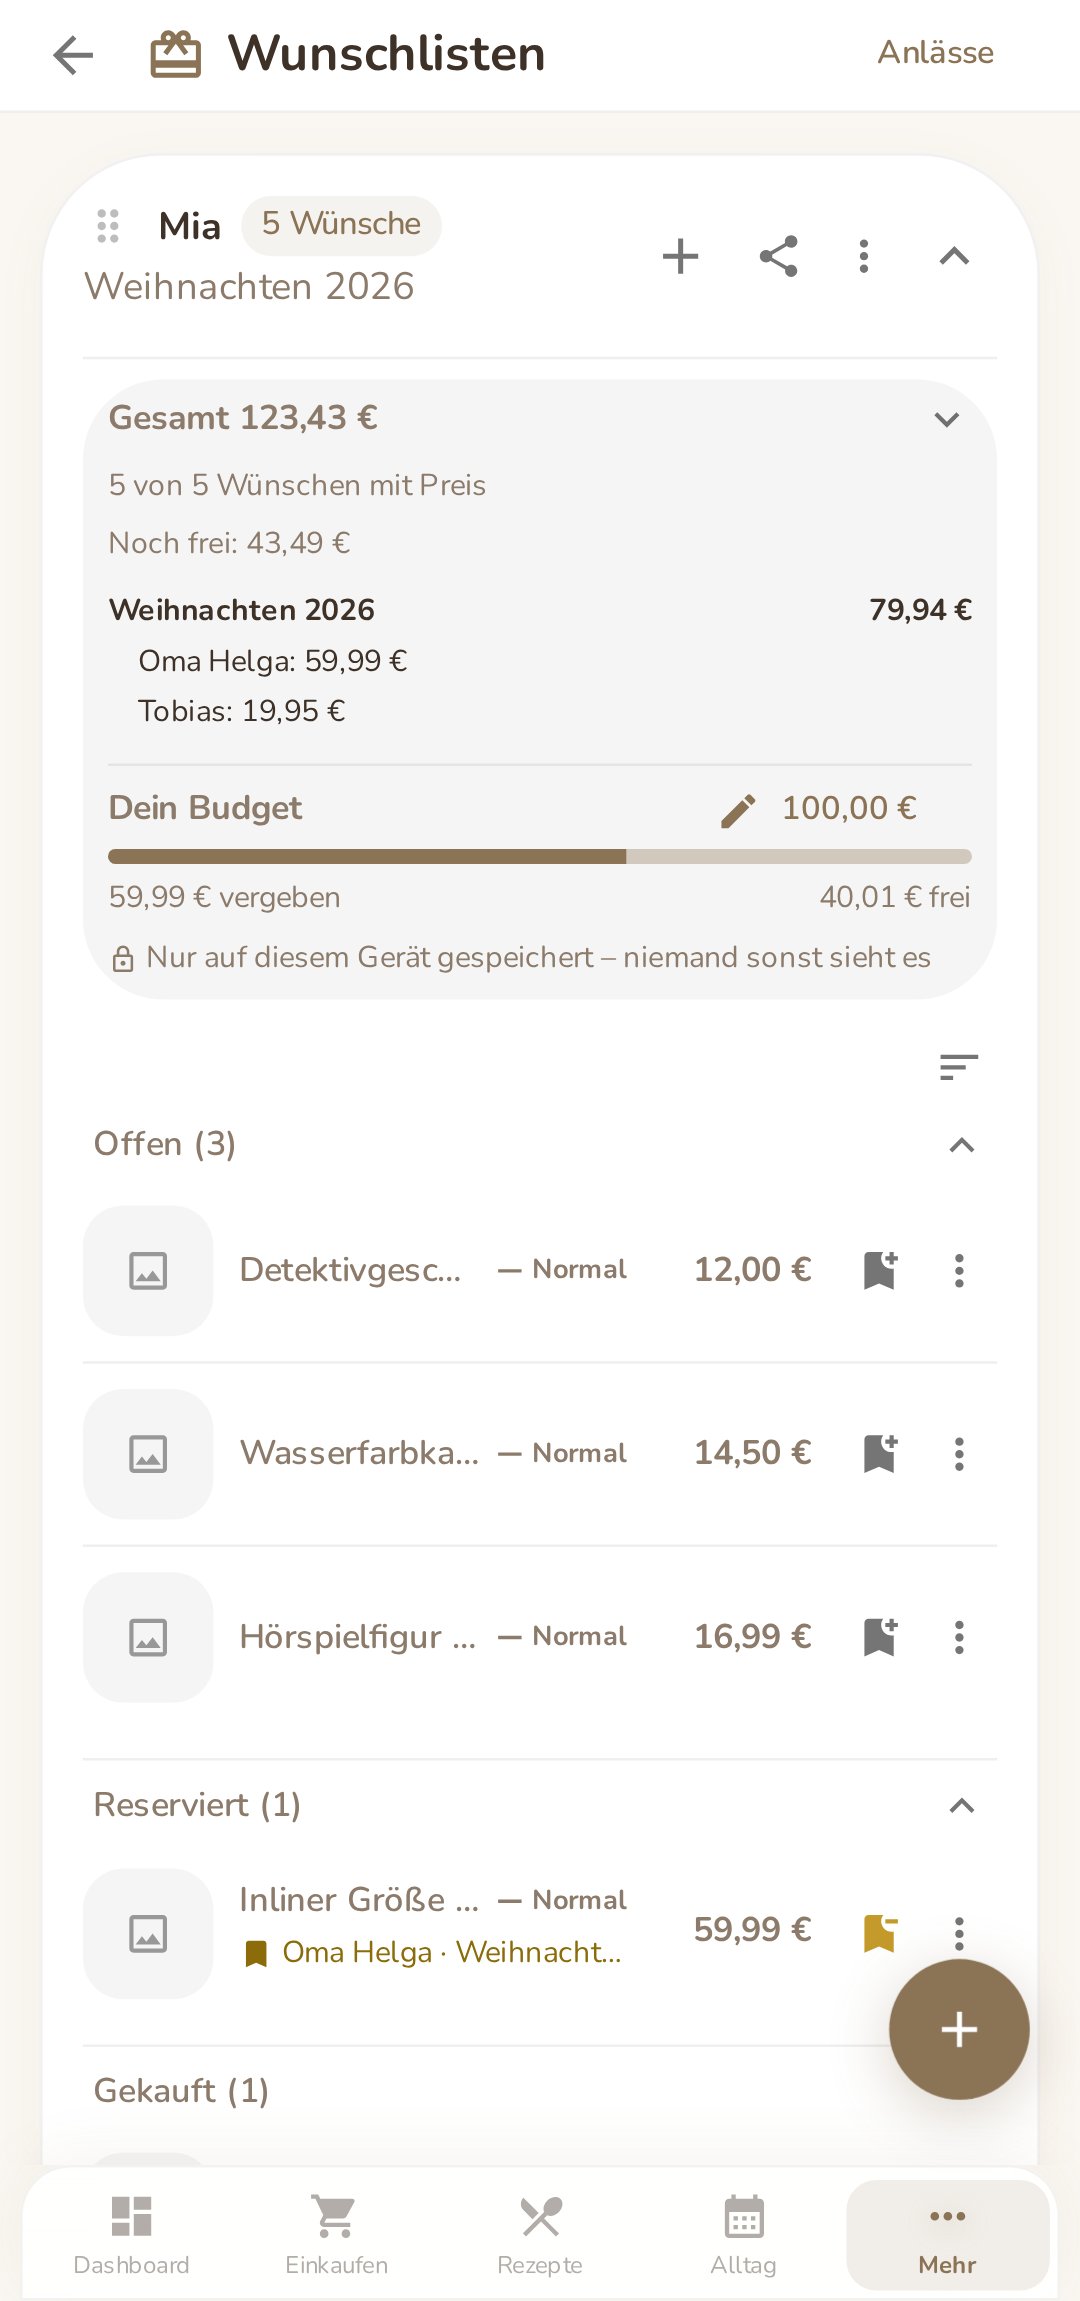
Task: Tap Normal priority on Detektivgesc... row
Action: point(562,1270)
